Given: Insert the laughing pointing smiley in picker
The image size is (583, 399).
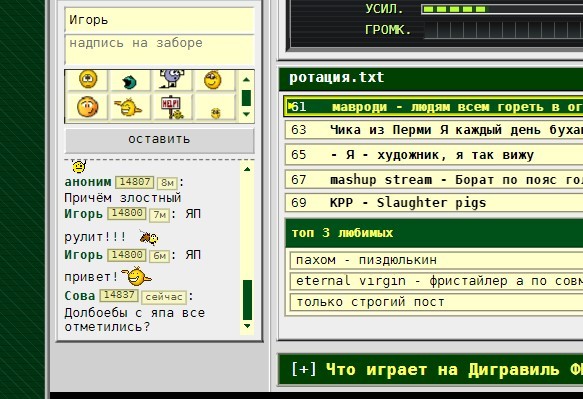Looking at the screenshot, I should click(x=128, y=107).
